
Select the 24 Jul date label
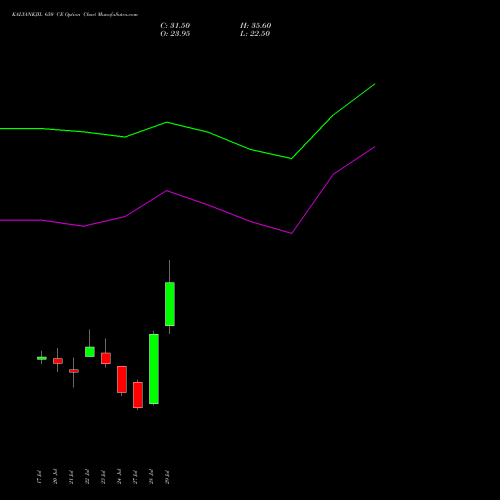[119, 476]
